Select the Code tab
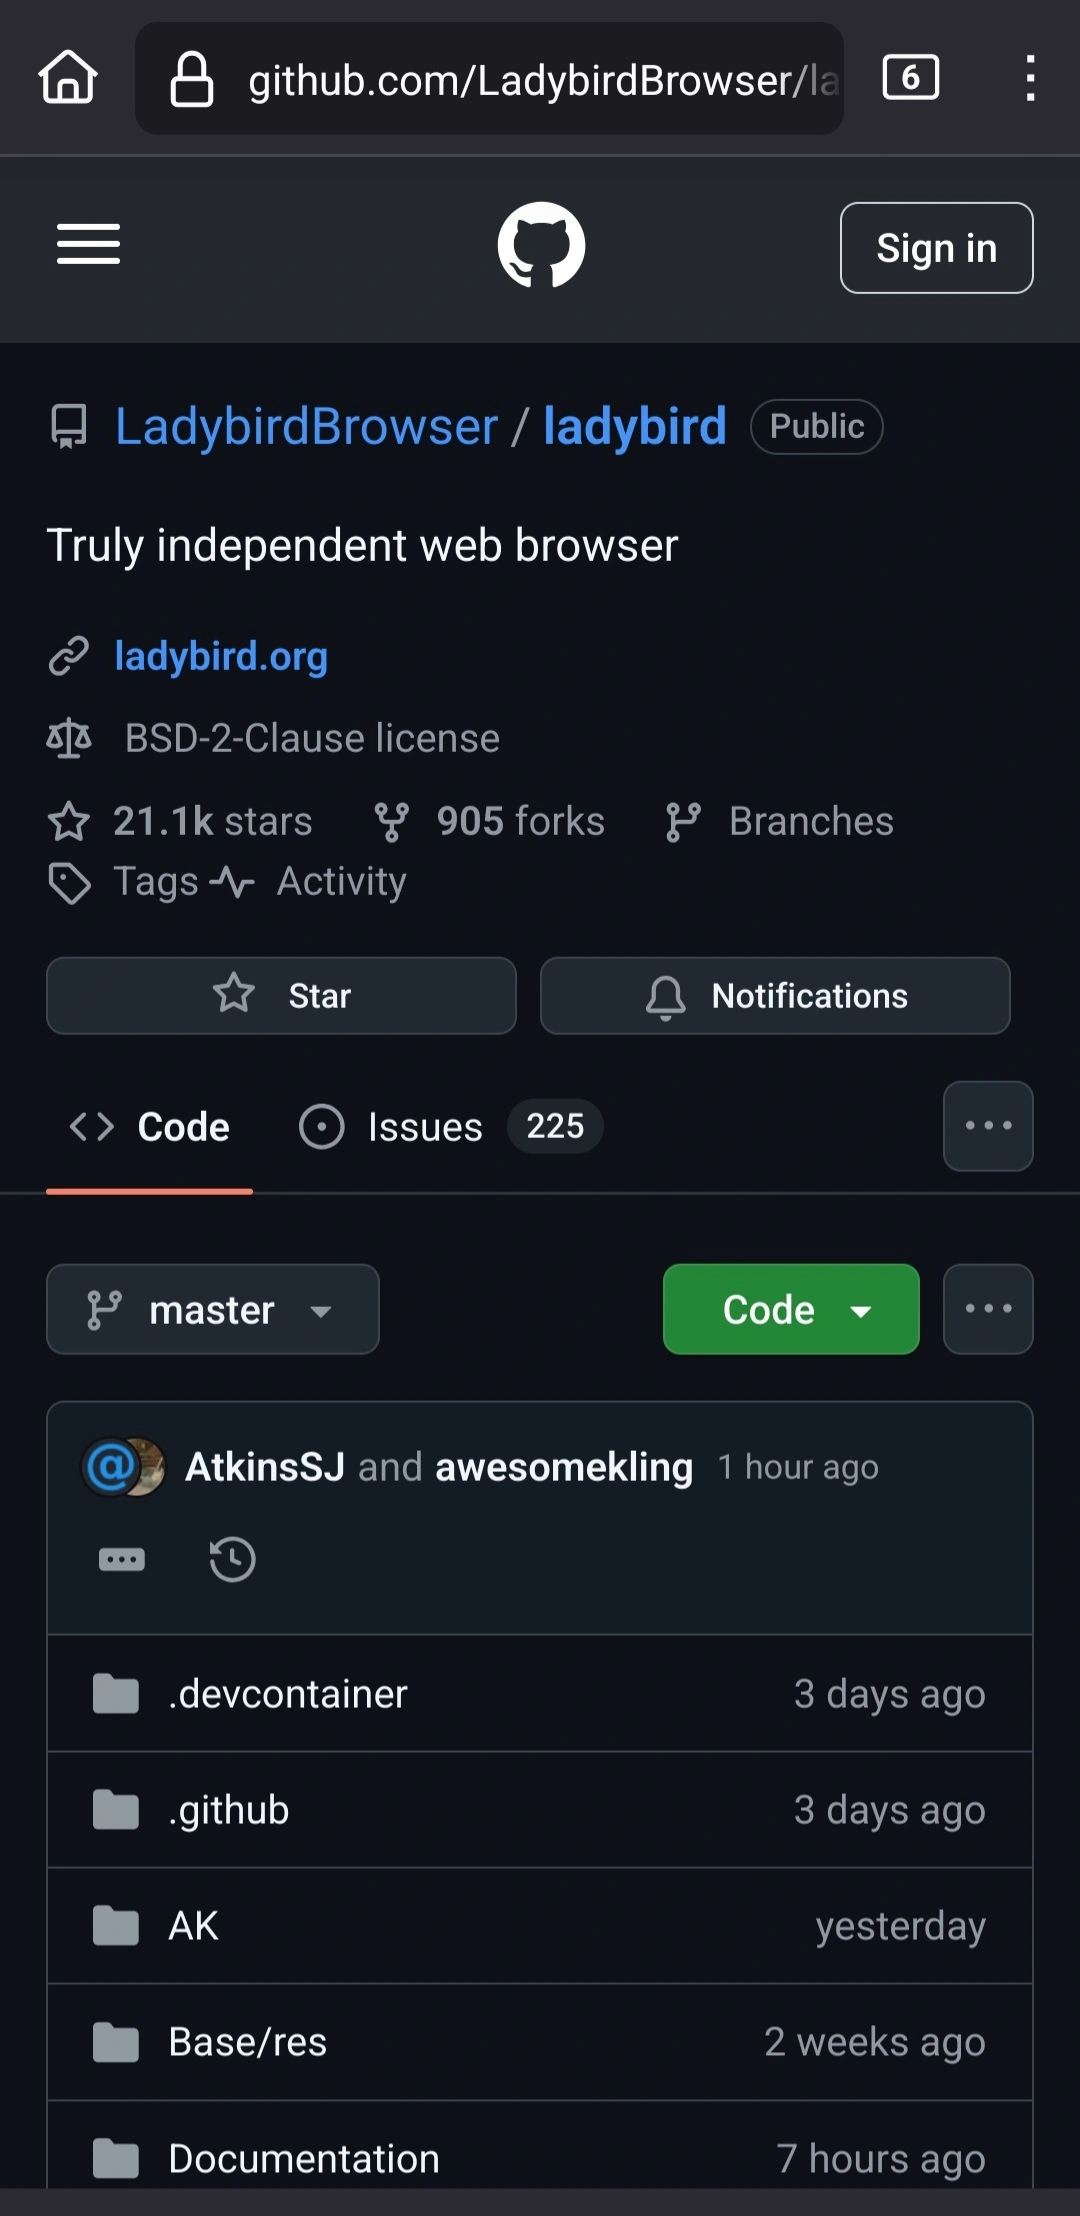 [149, 1127]
